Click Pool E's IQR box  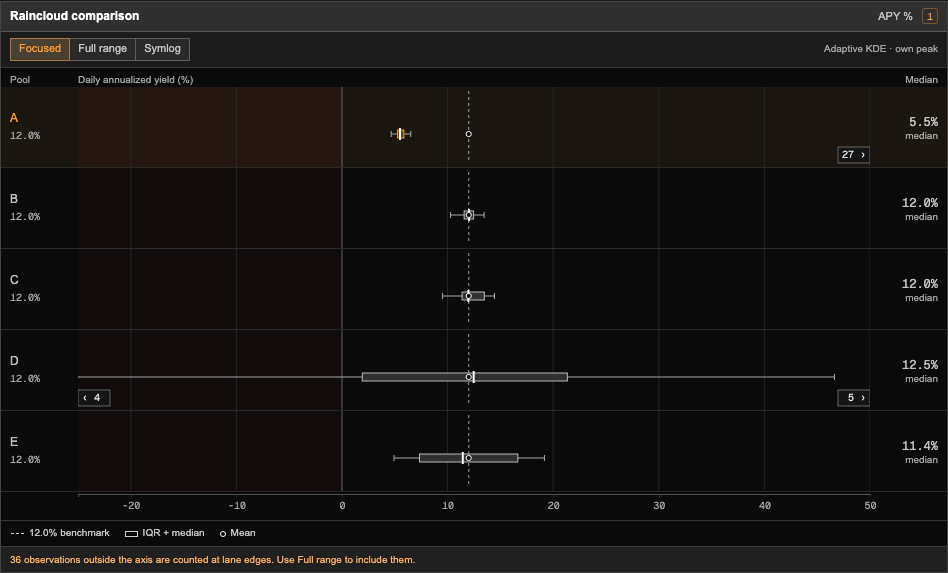tap(469, 458)
